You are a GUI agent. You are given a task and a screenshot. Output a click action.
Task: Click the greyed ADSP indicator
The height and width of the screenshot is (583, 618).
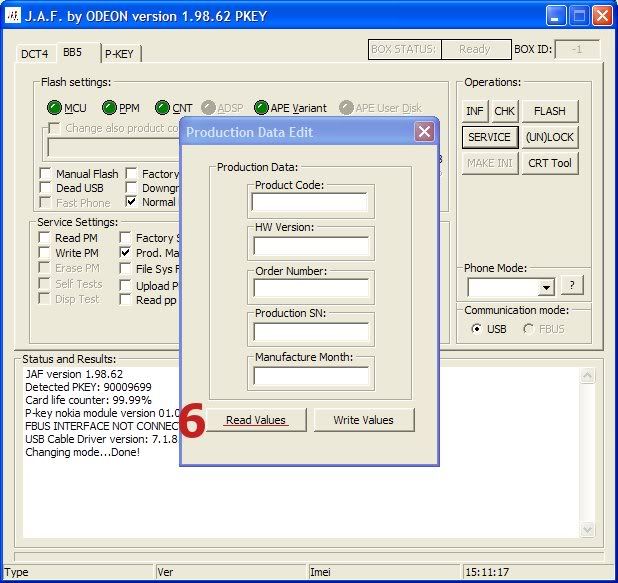(x=208, y=107)
